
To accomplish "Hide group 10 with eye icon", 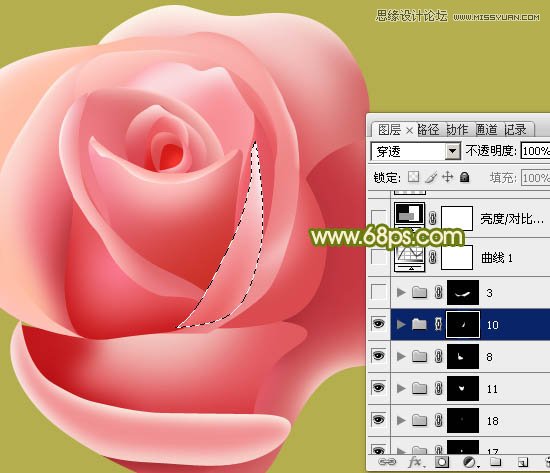I will pyautogui.click(x=378, y=324).
